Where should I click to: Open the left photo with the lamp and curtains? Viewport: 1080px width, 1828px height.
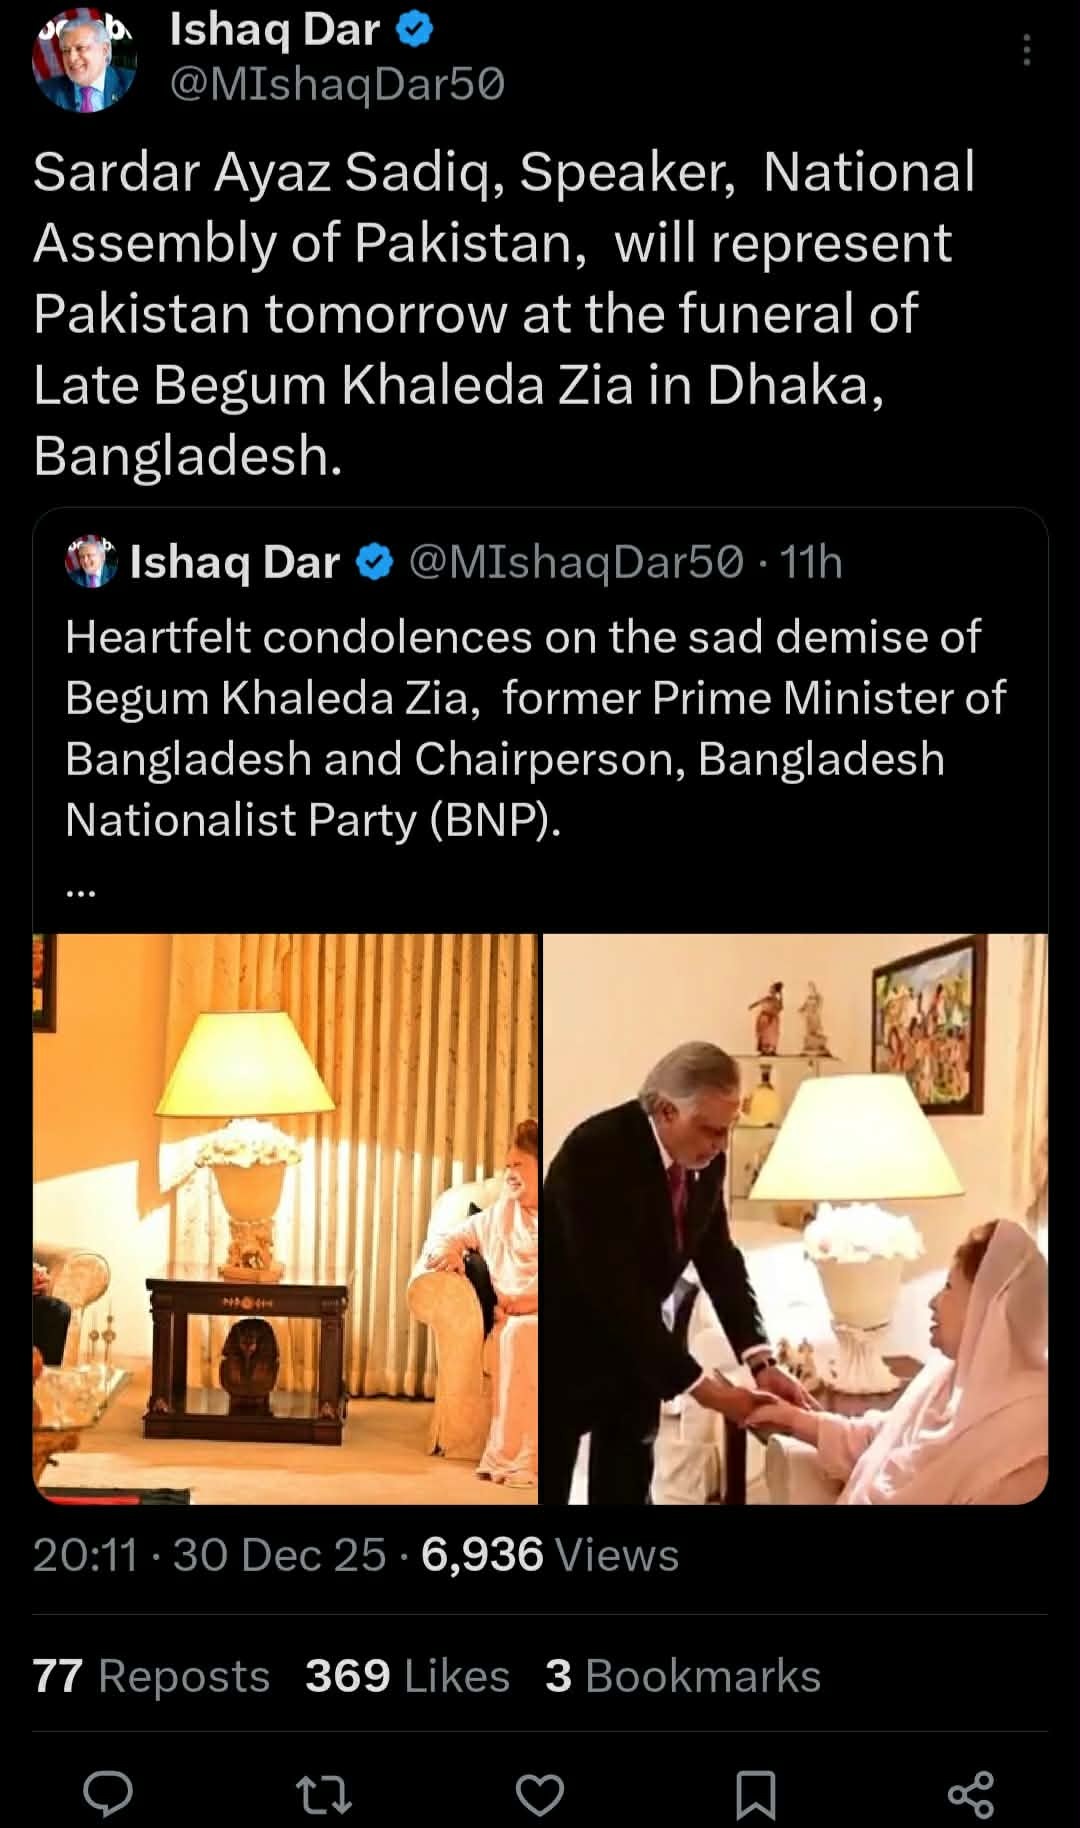(x=285, y=1219)
